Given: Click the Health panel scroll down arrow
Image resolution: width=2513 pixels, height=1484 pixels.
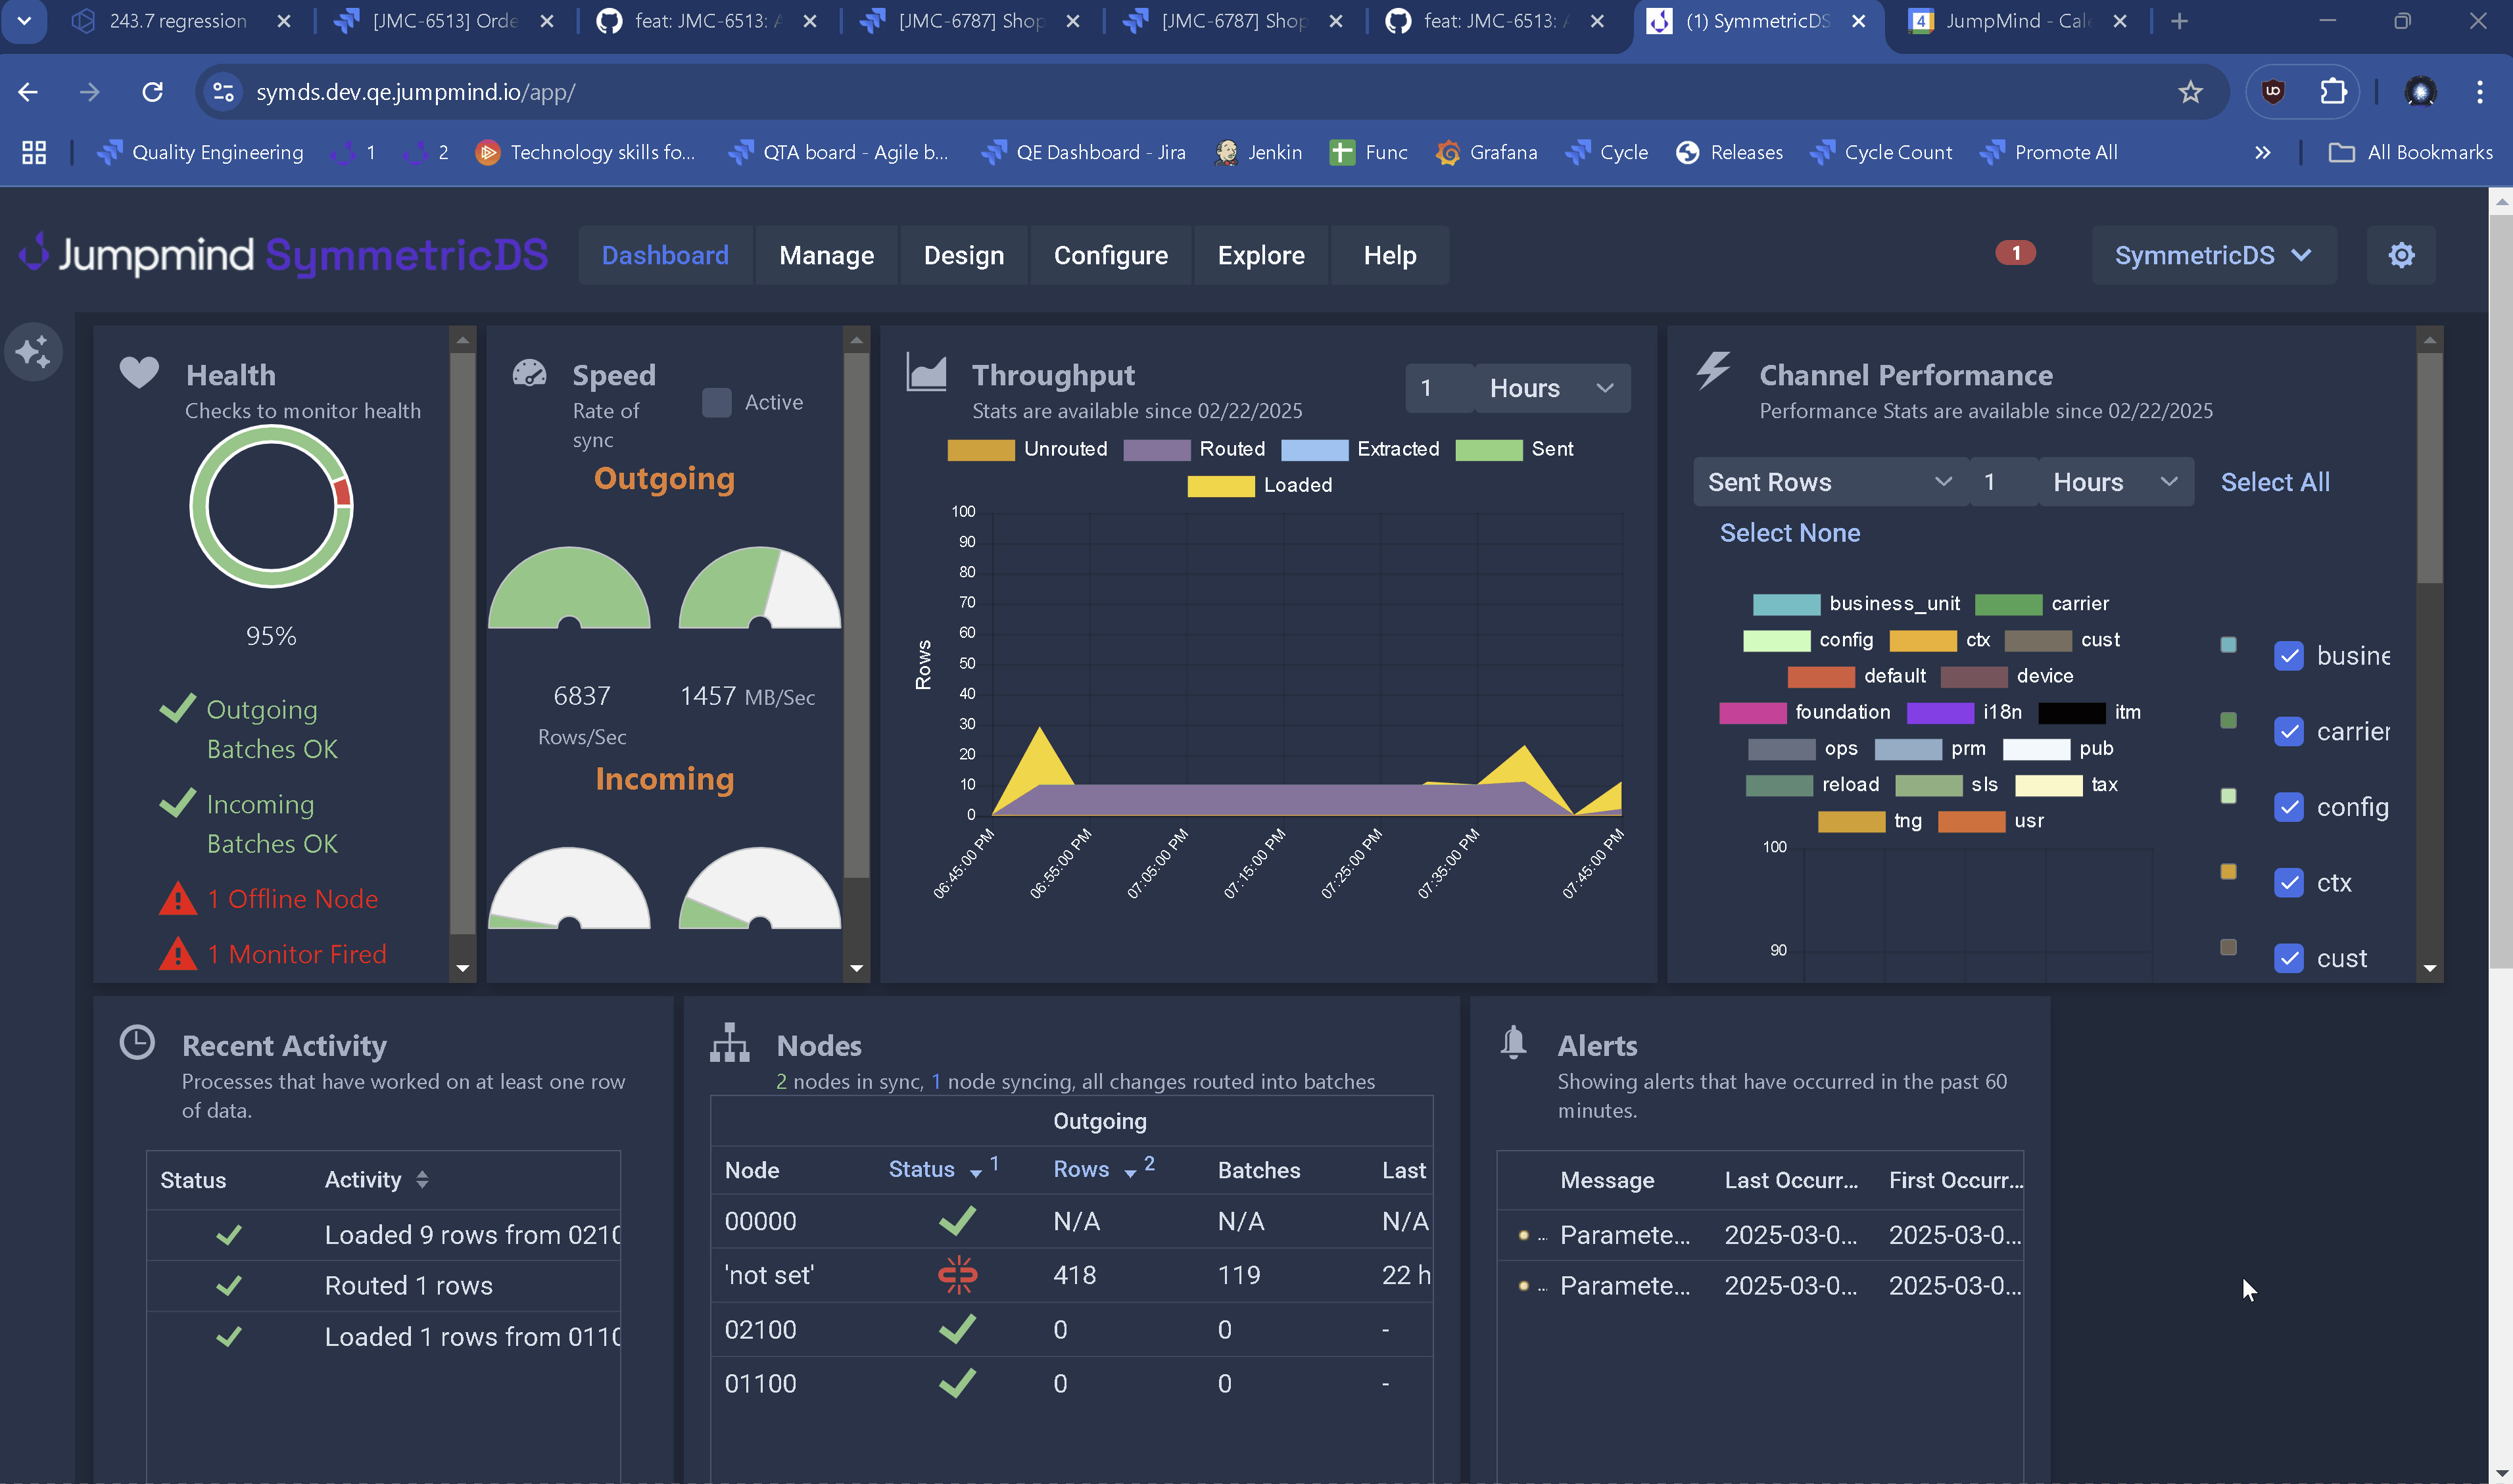Looking at the screenshot, I should click(462, 968).
